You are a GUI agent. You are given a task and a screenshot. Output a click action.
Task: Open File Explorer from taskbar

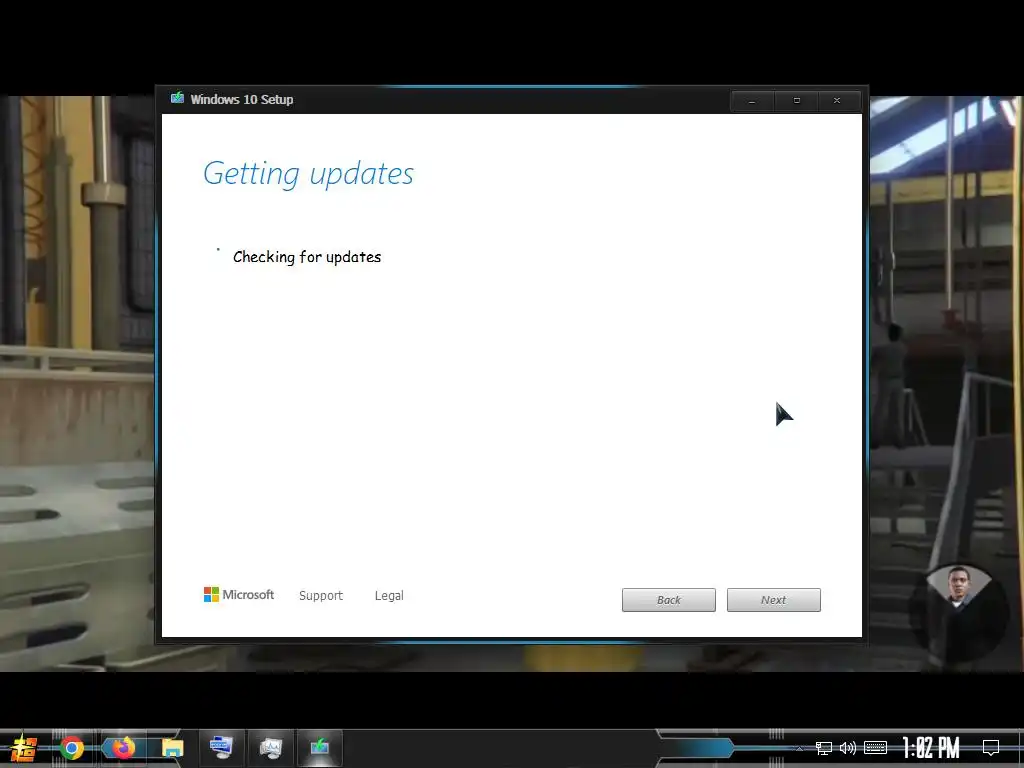pos(172,748)
